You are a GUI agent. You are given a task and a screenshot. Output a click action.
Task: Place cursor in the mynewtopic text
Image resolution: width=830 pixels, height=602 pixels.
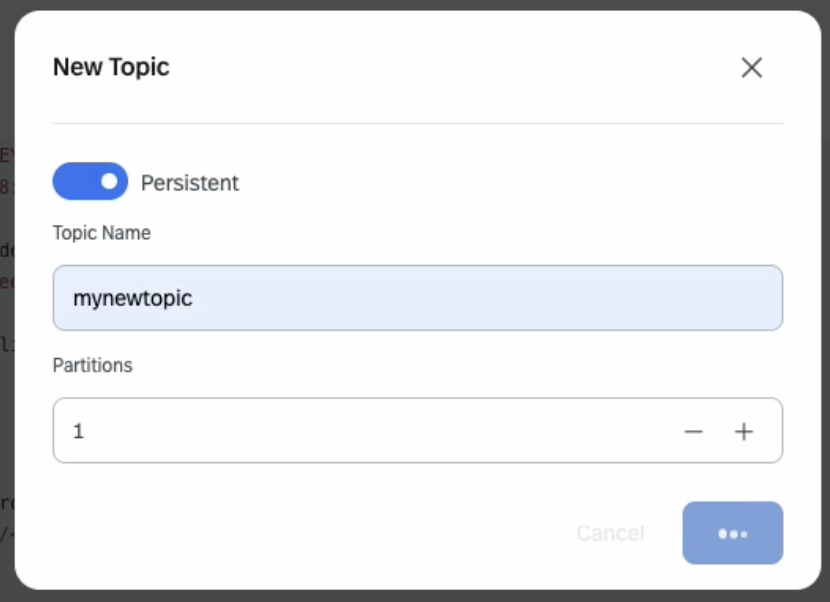tap(132, 298)
